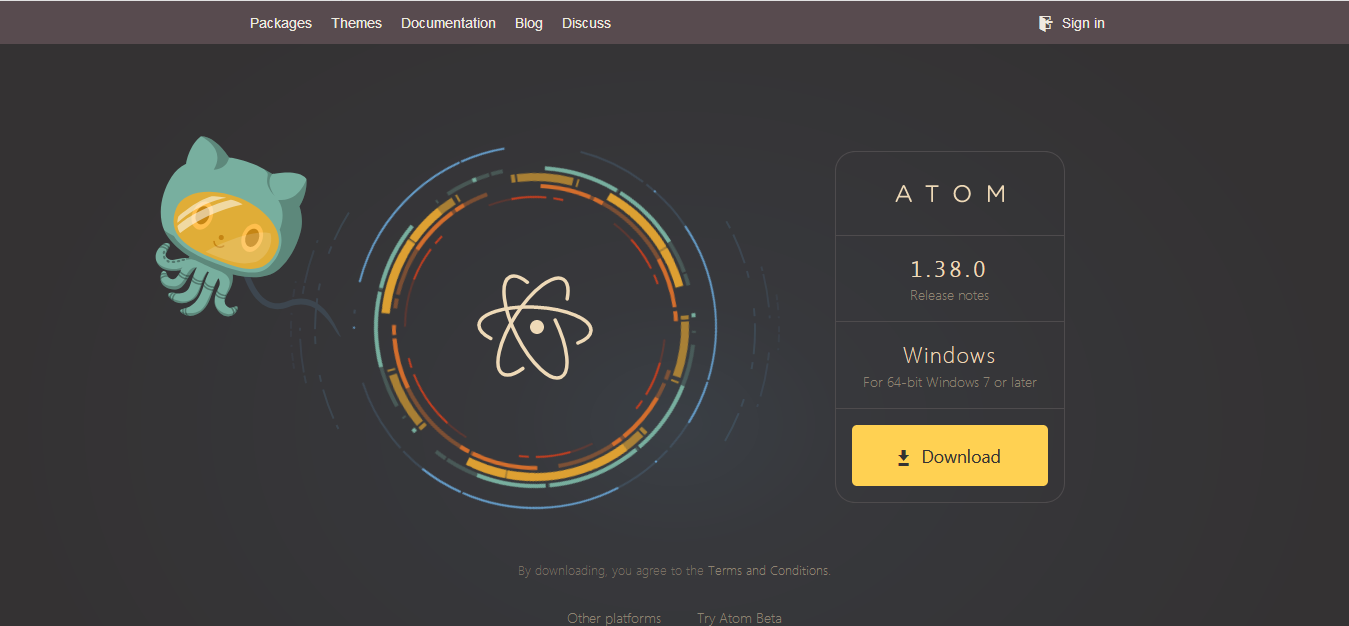Click the ATOM title in the download card

(950, 194)
